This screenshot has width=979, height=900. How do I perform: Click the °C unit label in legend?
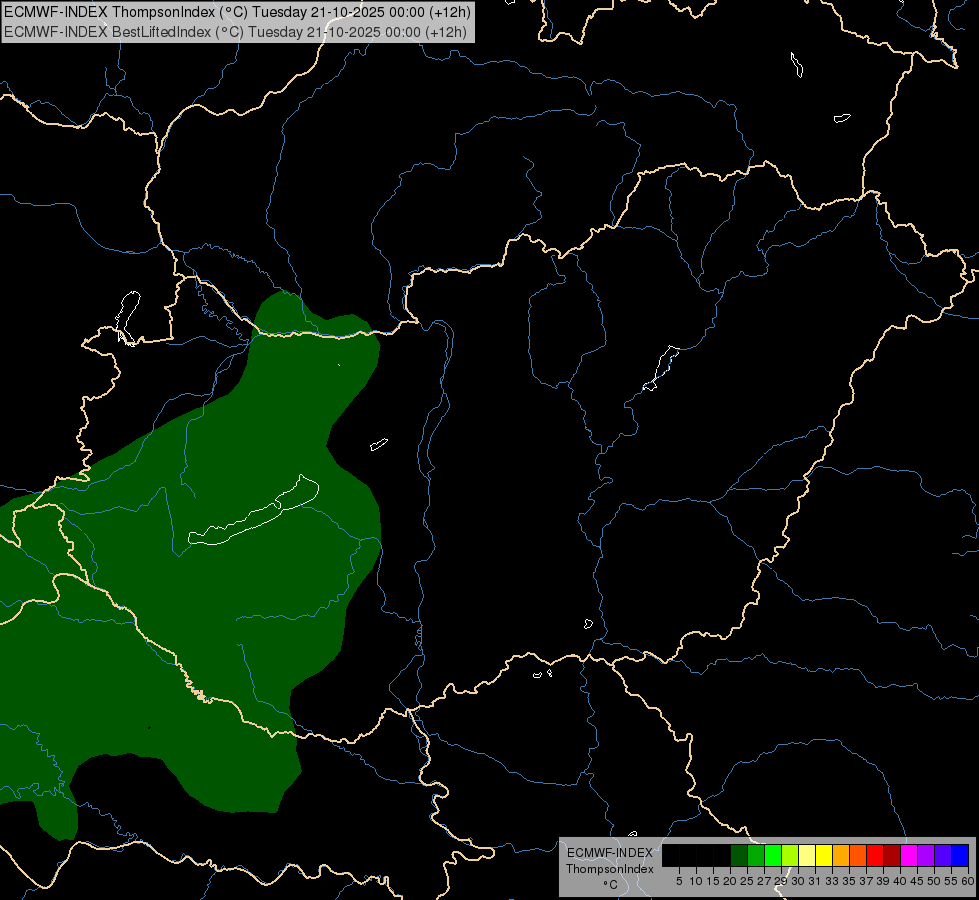point(611,885)
